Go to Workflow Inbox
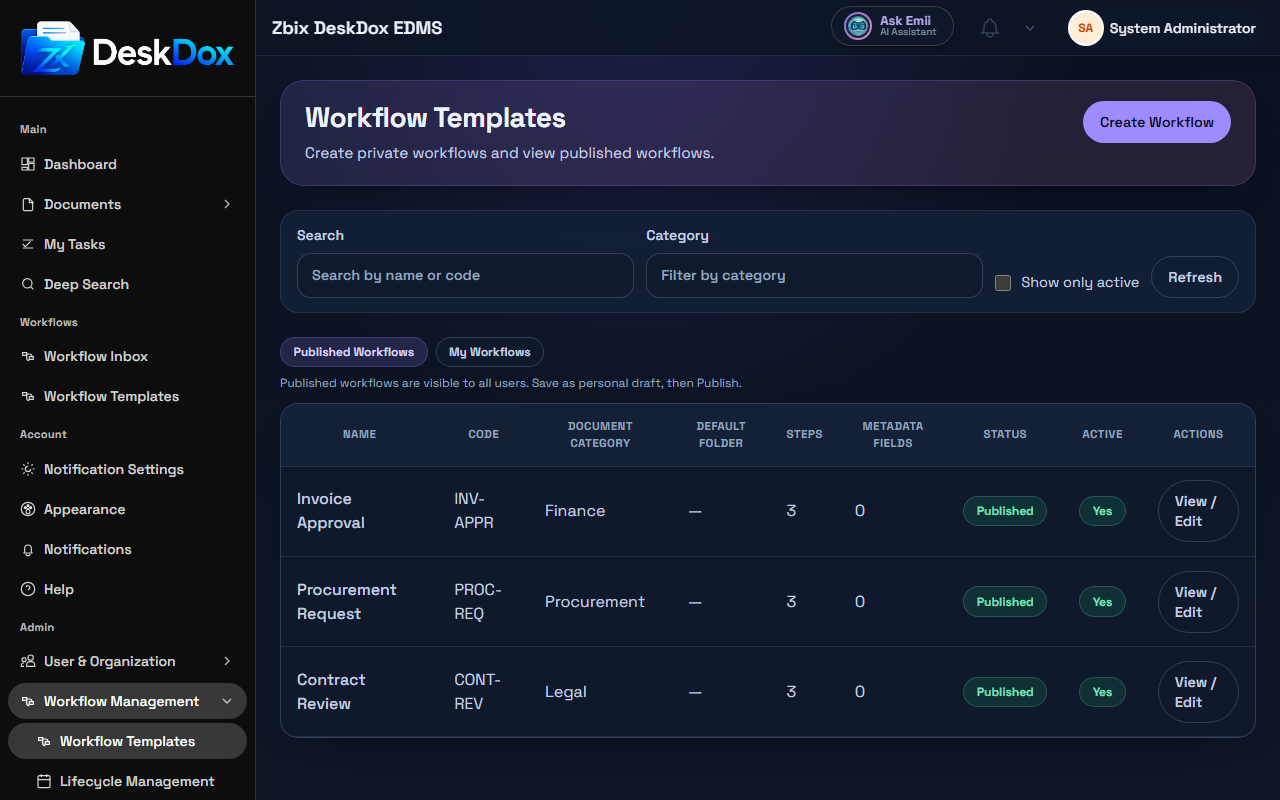 (x=127, y=356)
